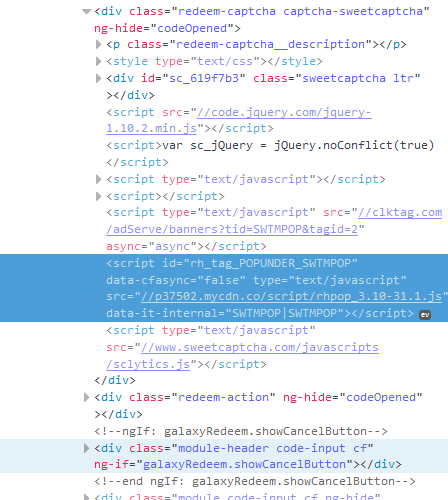This screenshot has height=500, width=448.
Task: Expand the script type text/javascript node
Action: (98, 179)
